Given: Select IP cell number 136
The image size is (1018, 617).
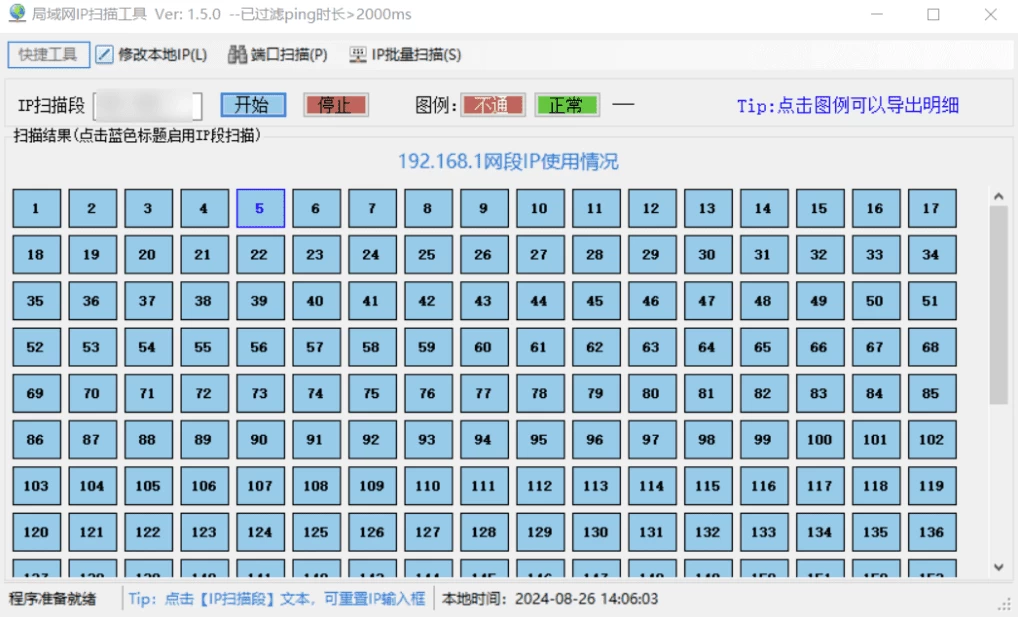Looking at the screenshot, I should point(931,532).
